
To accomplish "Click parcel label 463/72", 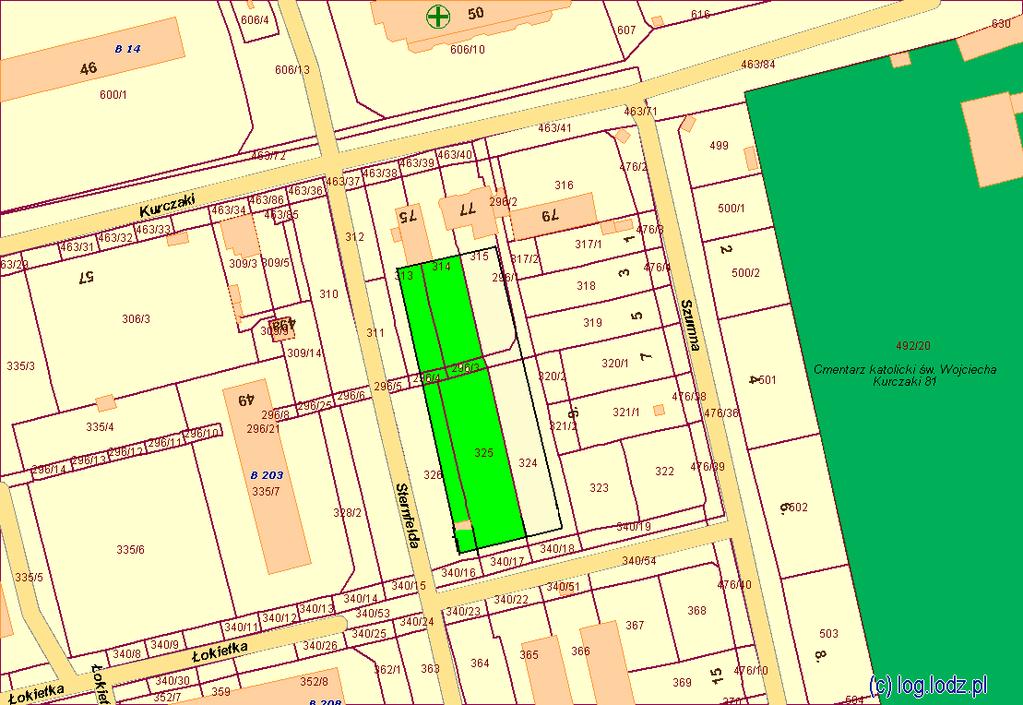I will tap(268, 156).
